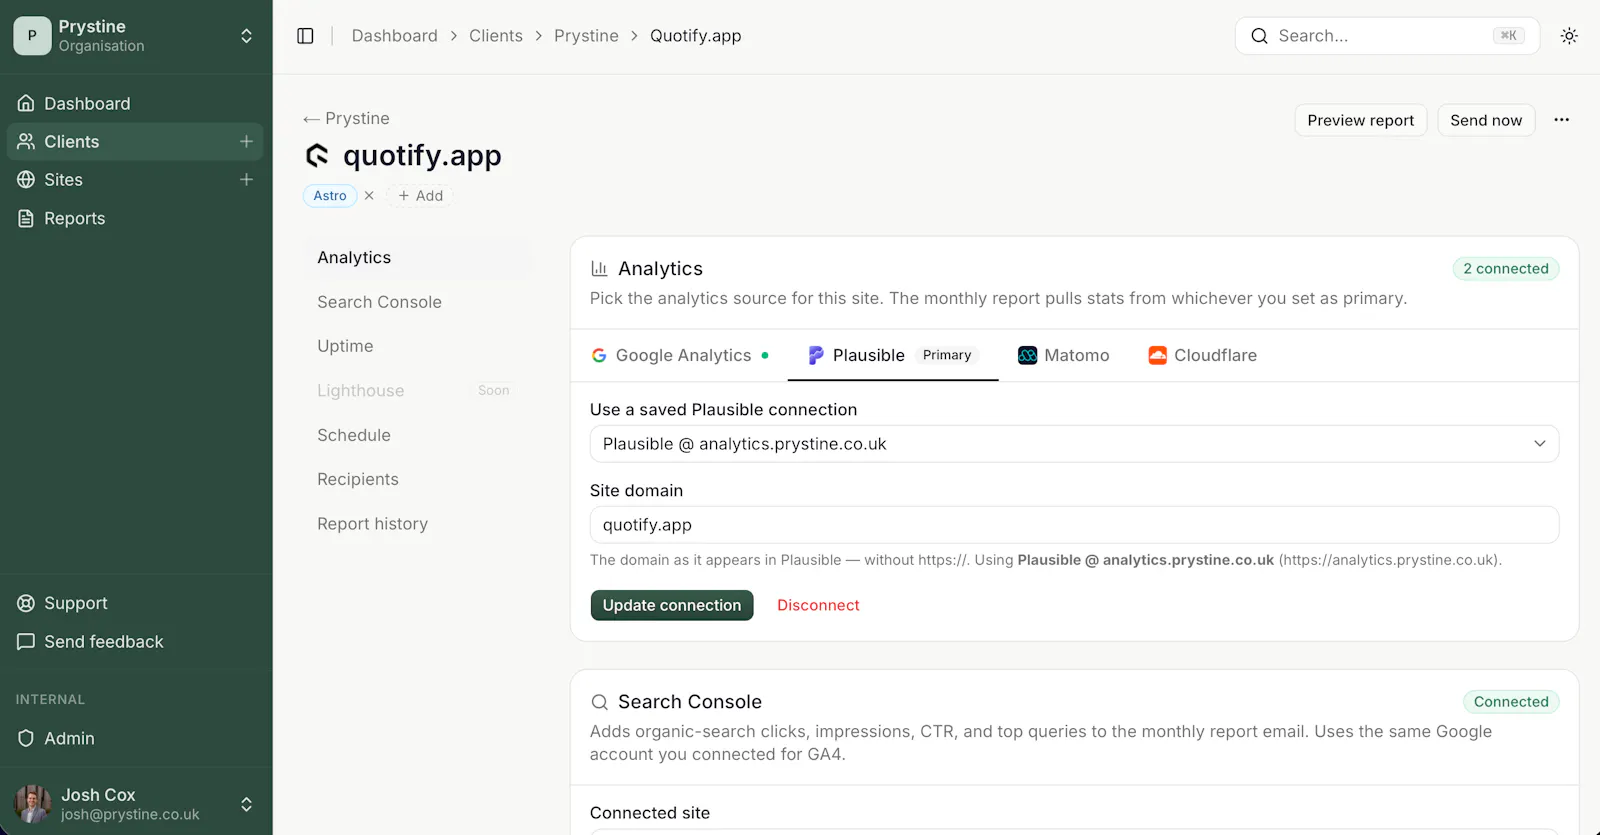Viewport: 1600px width, 835px height.
Task: Open the Preview report button
Action: (x=1361, y=120)
